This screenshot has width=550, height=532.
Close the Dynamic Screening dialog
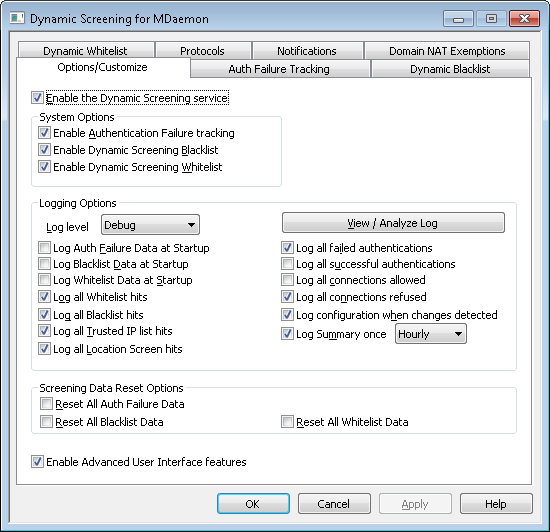pos(524,19)
